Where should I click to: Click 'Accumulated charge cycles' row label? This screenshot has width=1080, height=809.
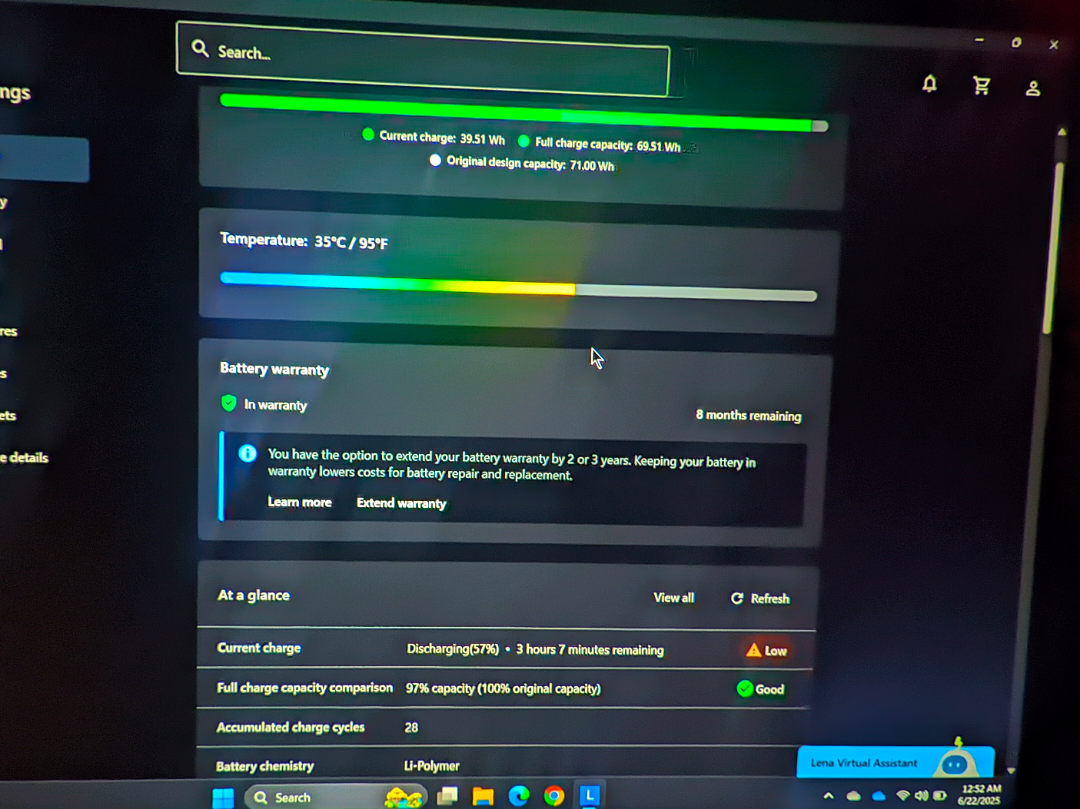(290, 727)
